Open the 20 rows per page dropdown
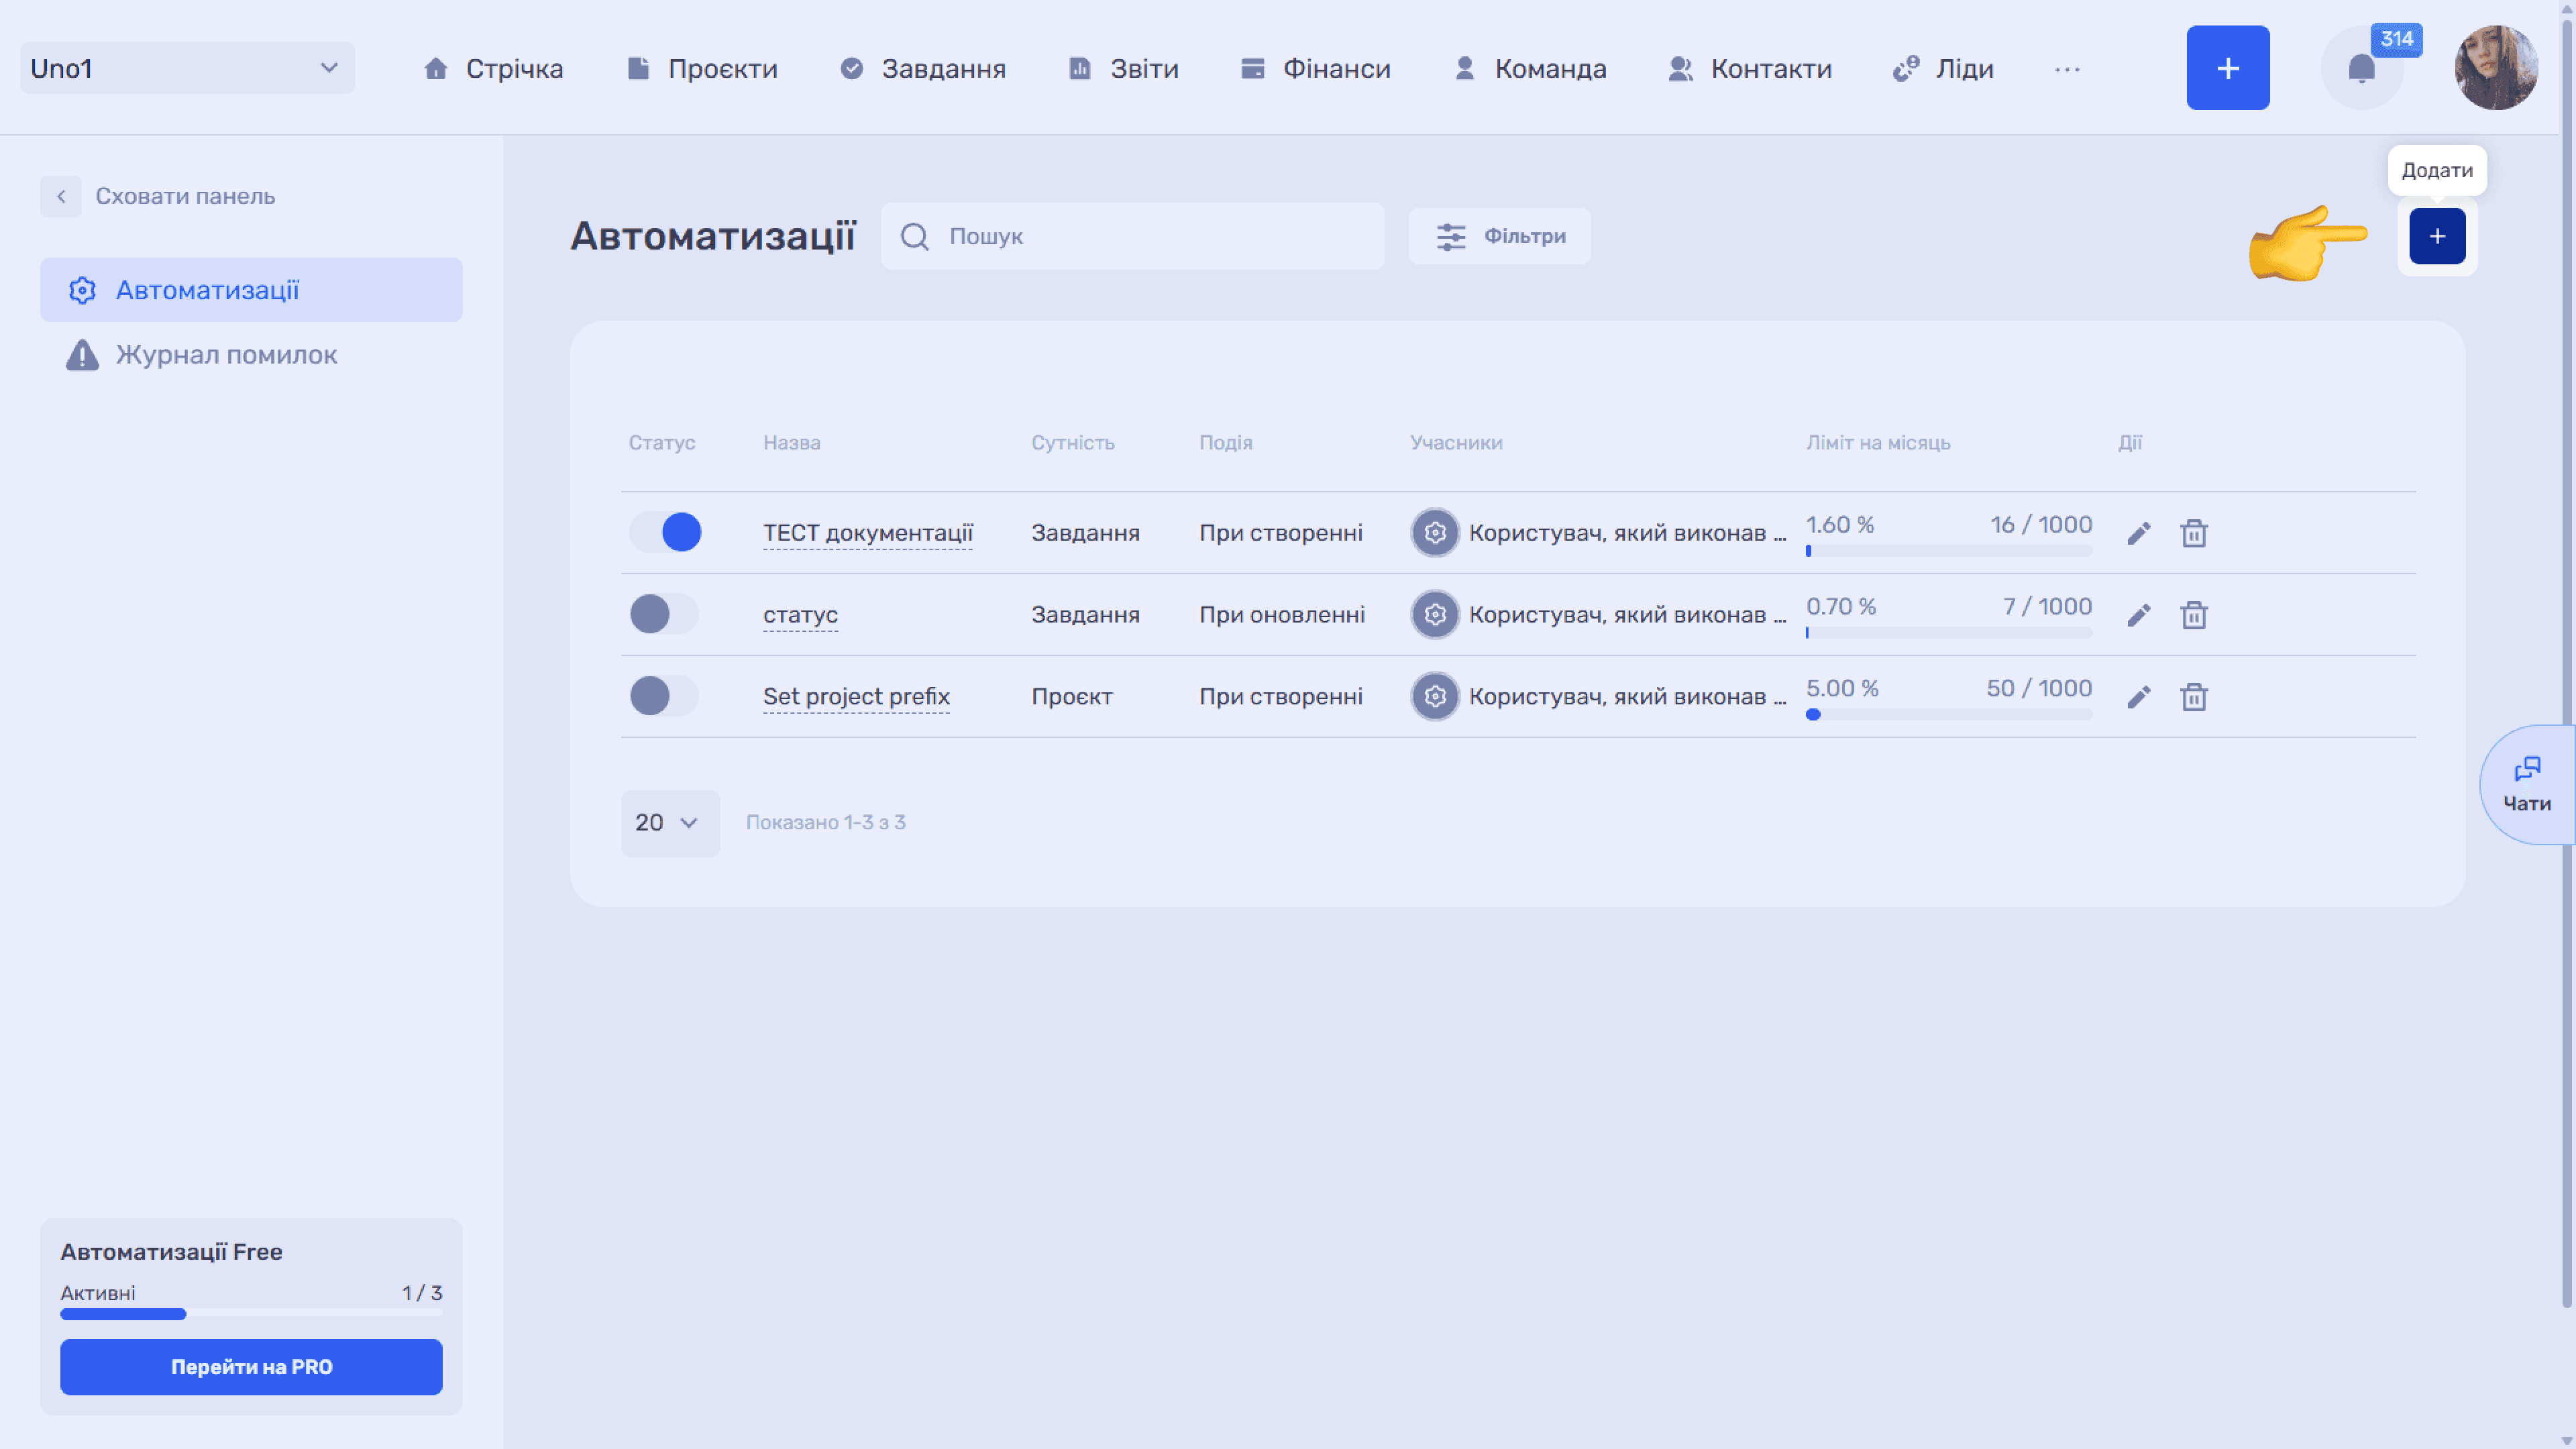This screenshot has width=2576, height=1449. 670,823
